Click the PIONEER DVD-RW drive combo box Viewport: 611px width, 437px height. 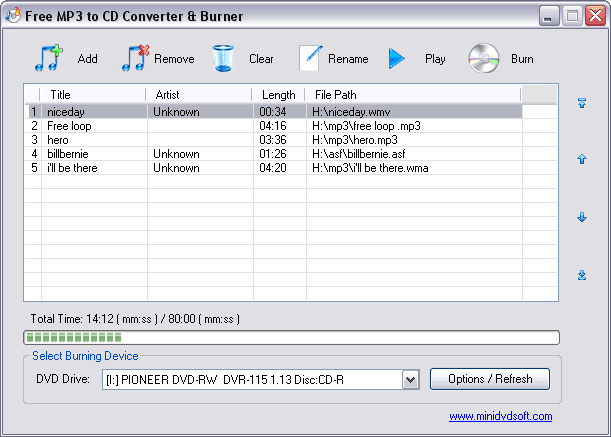[260, 380]
